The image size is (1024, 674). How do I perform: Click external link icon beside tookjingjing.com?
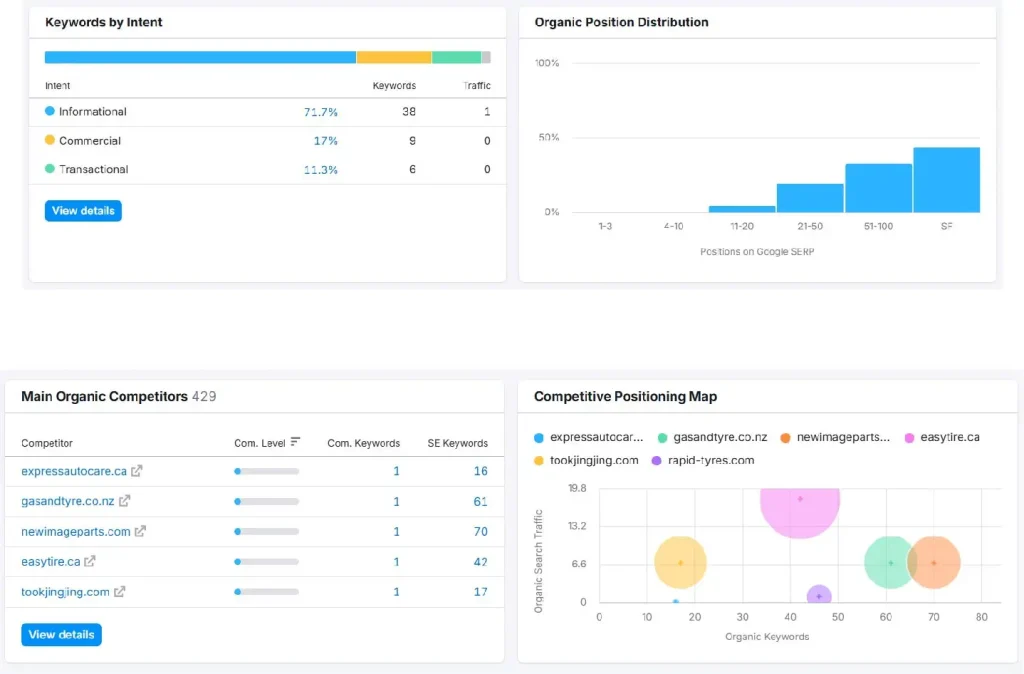[x=120, y=592]
